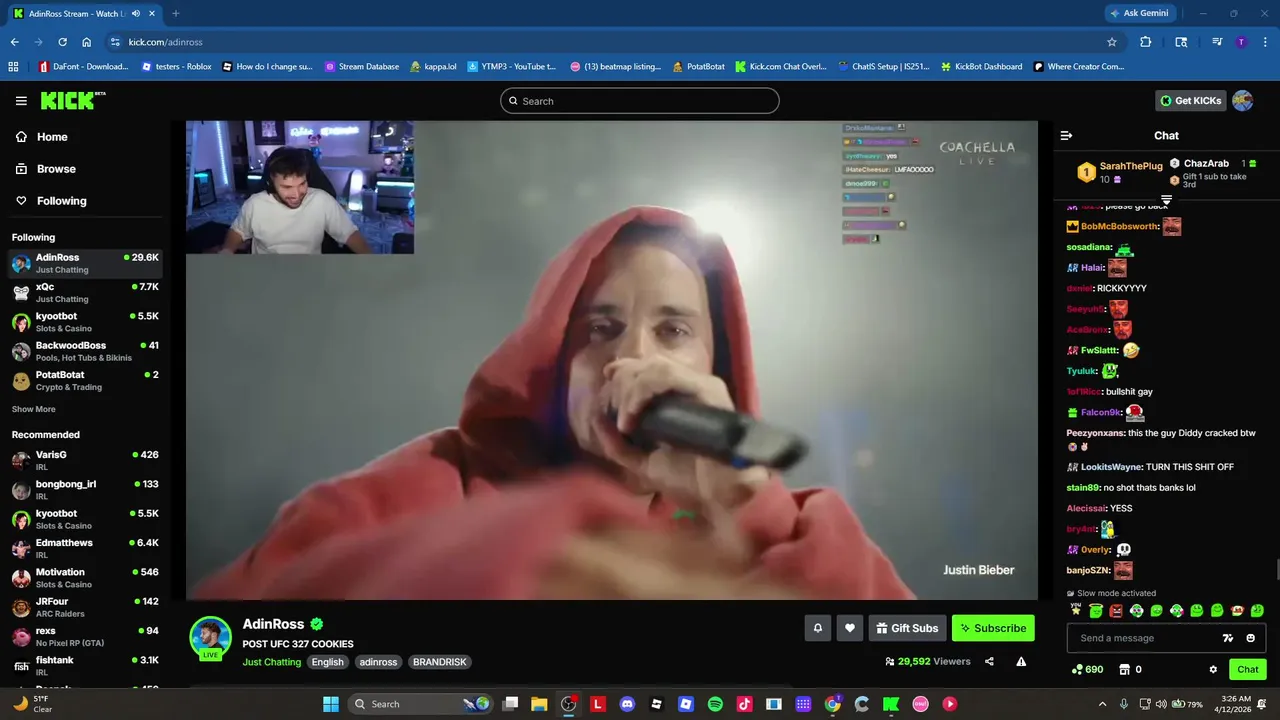Open the KickBot Dashboard bookmark
This screenshot has width=1280, height=720.
pos(982,67)
